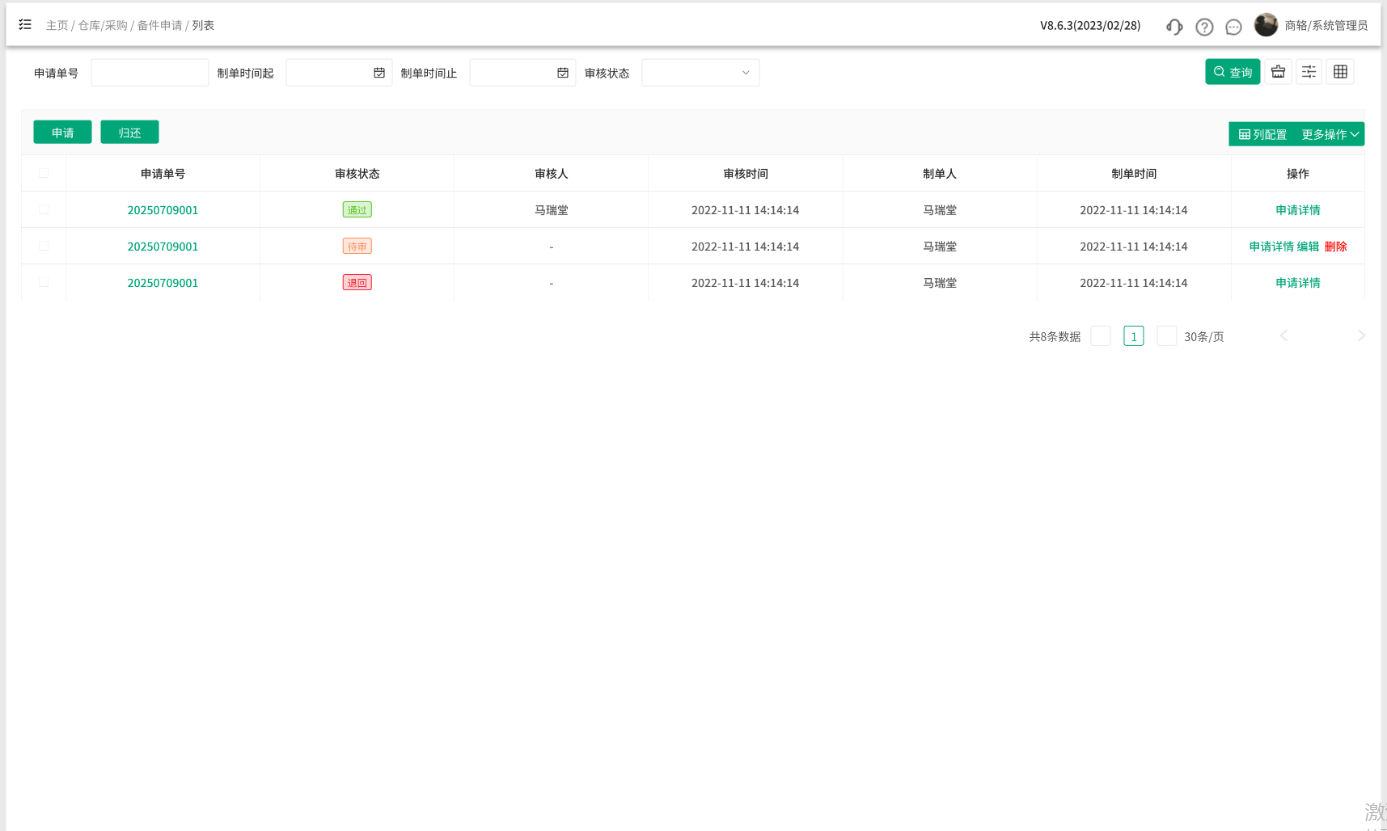This screenshot has height=831, width=1387.
Task: Click the green 申请 button
Action: click(x=62, y=132)
